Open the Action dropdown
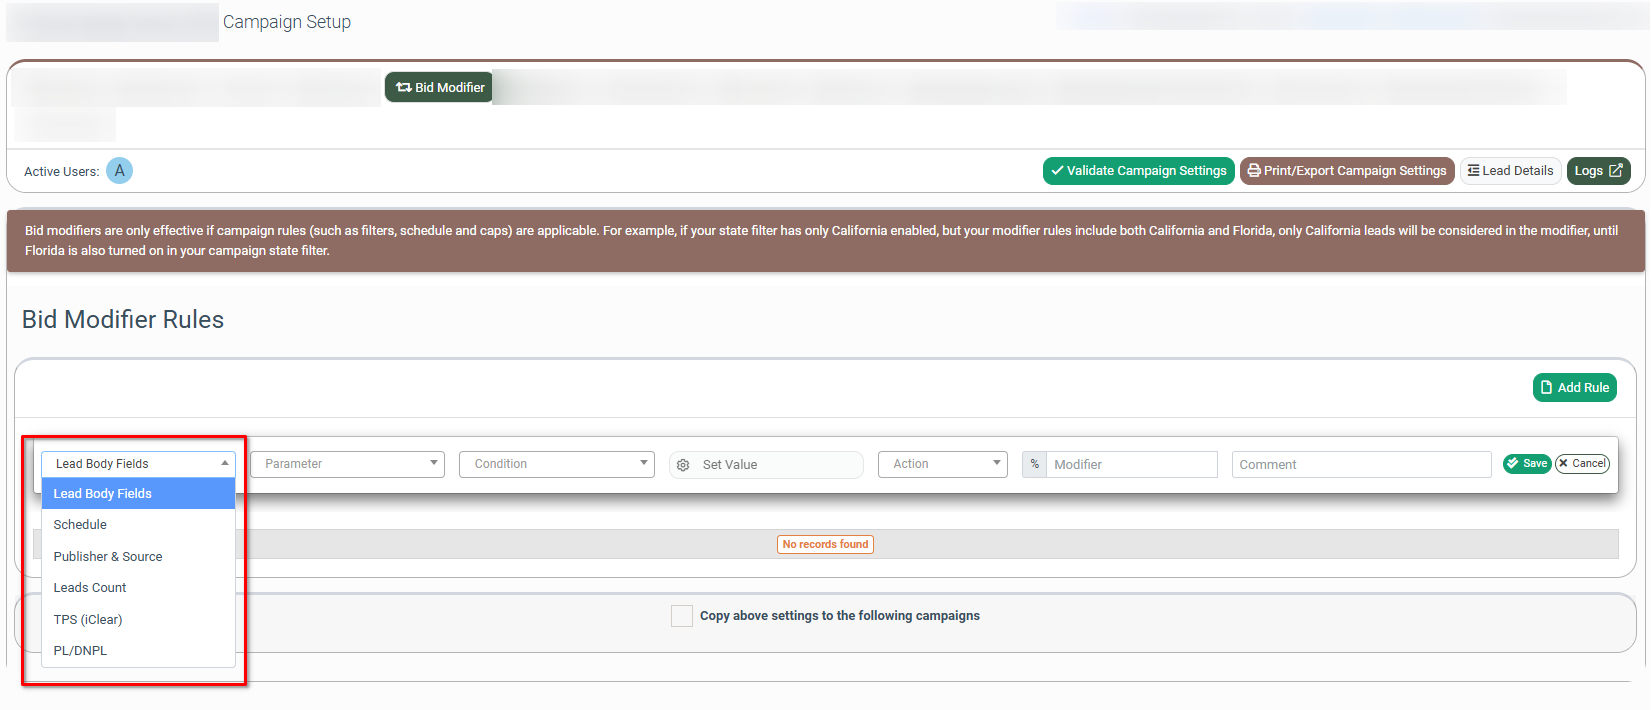 pyautogui.click(x=942, y=464)
